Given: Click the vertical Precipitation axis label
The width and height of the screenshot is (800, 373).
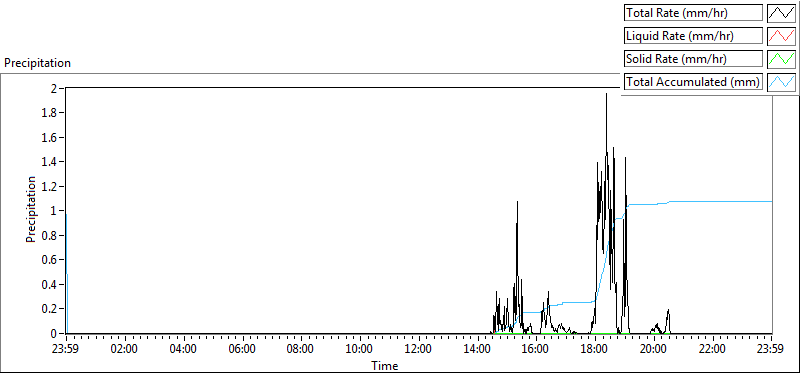Looking at the screenshot, I should coord(31,209).
